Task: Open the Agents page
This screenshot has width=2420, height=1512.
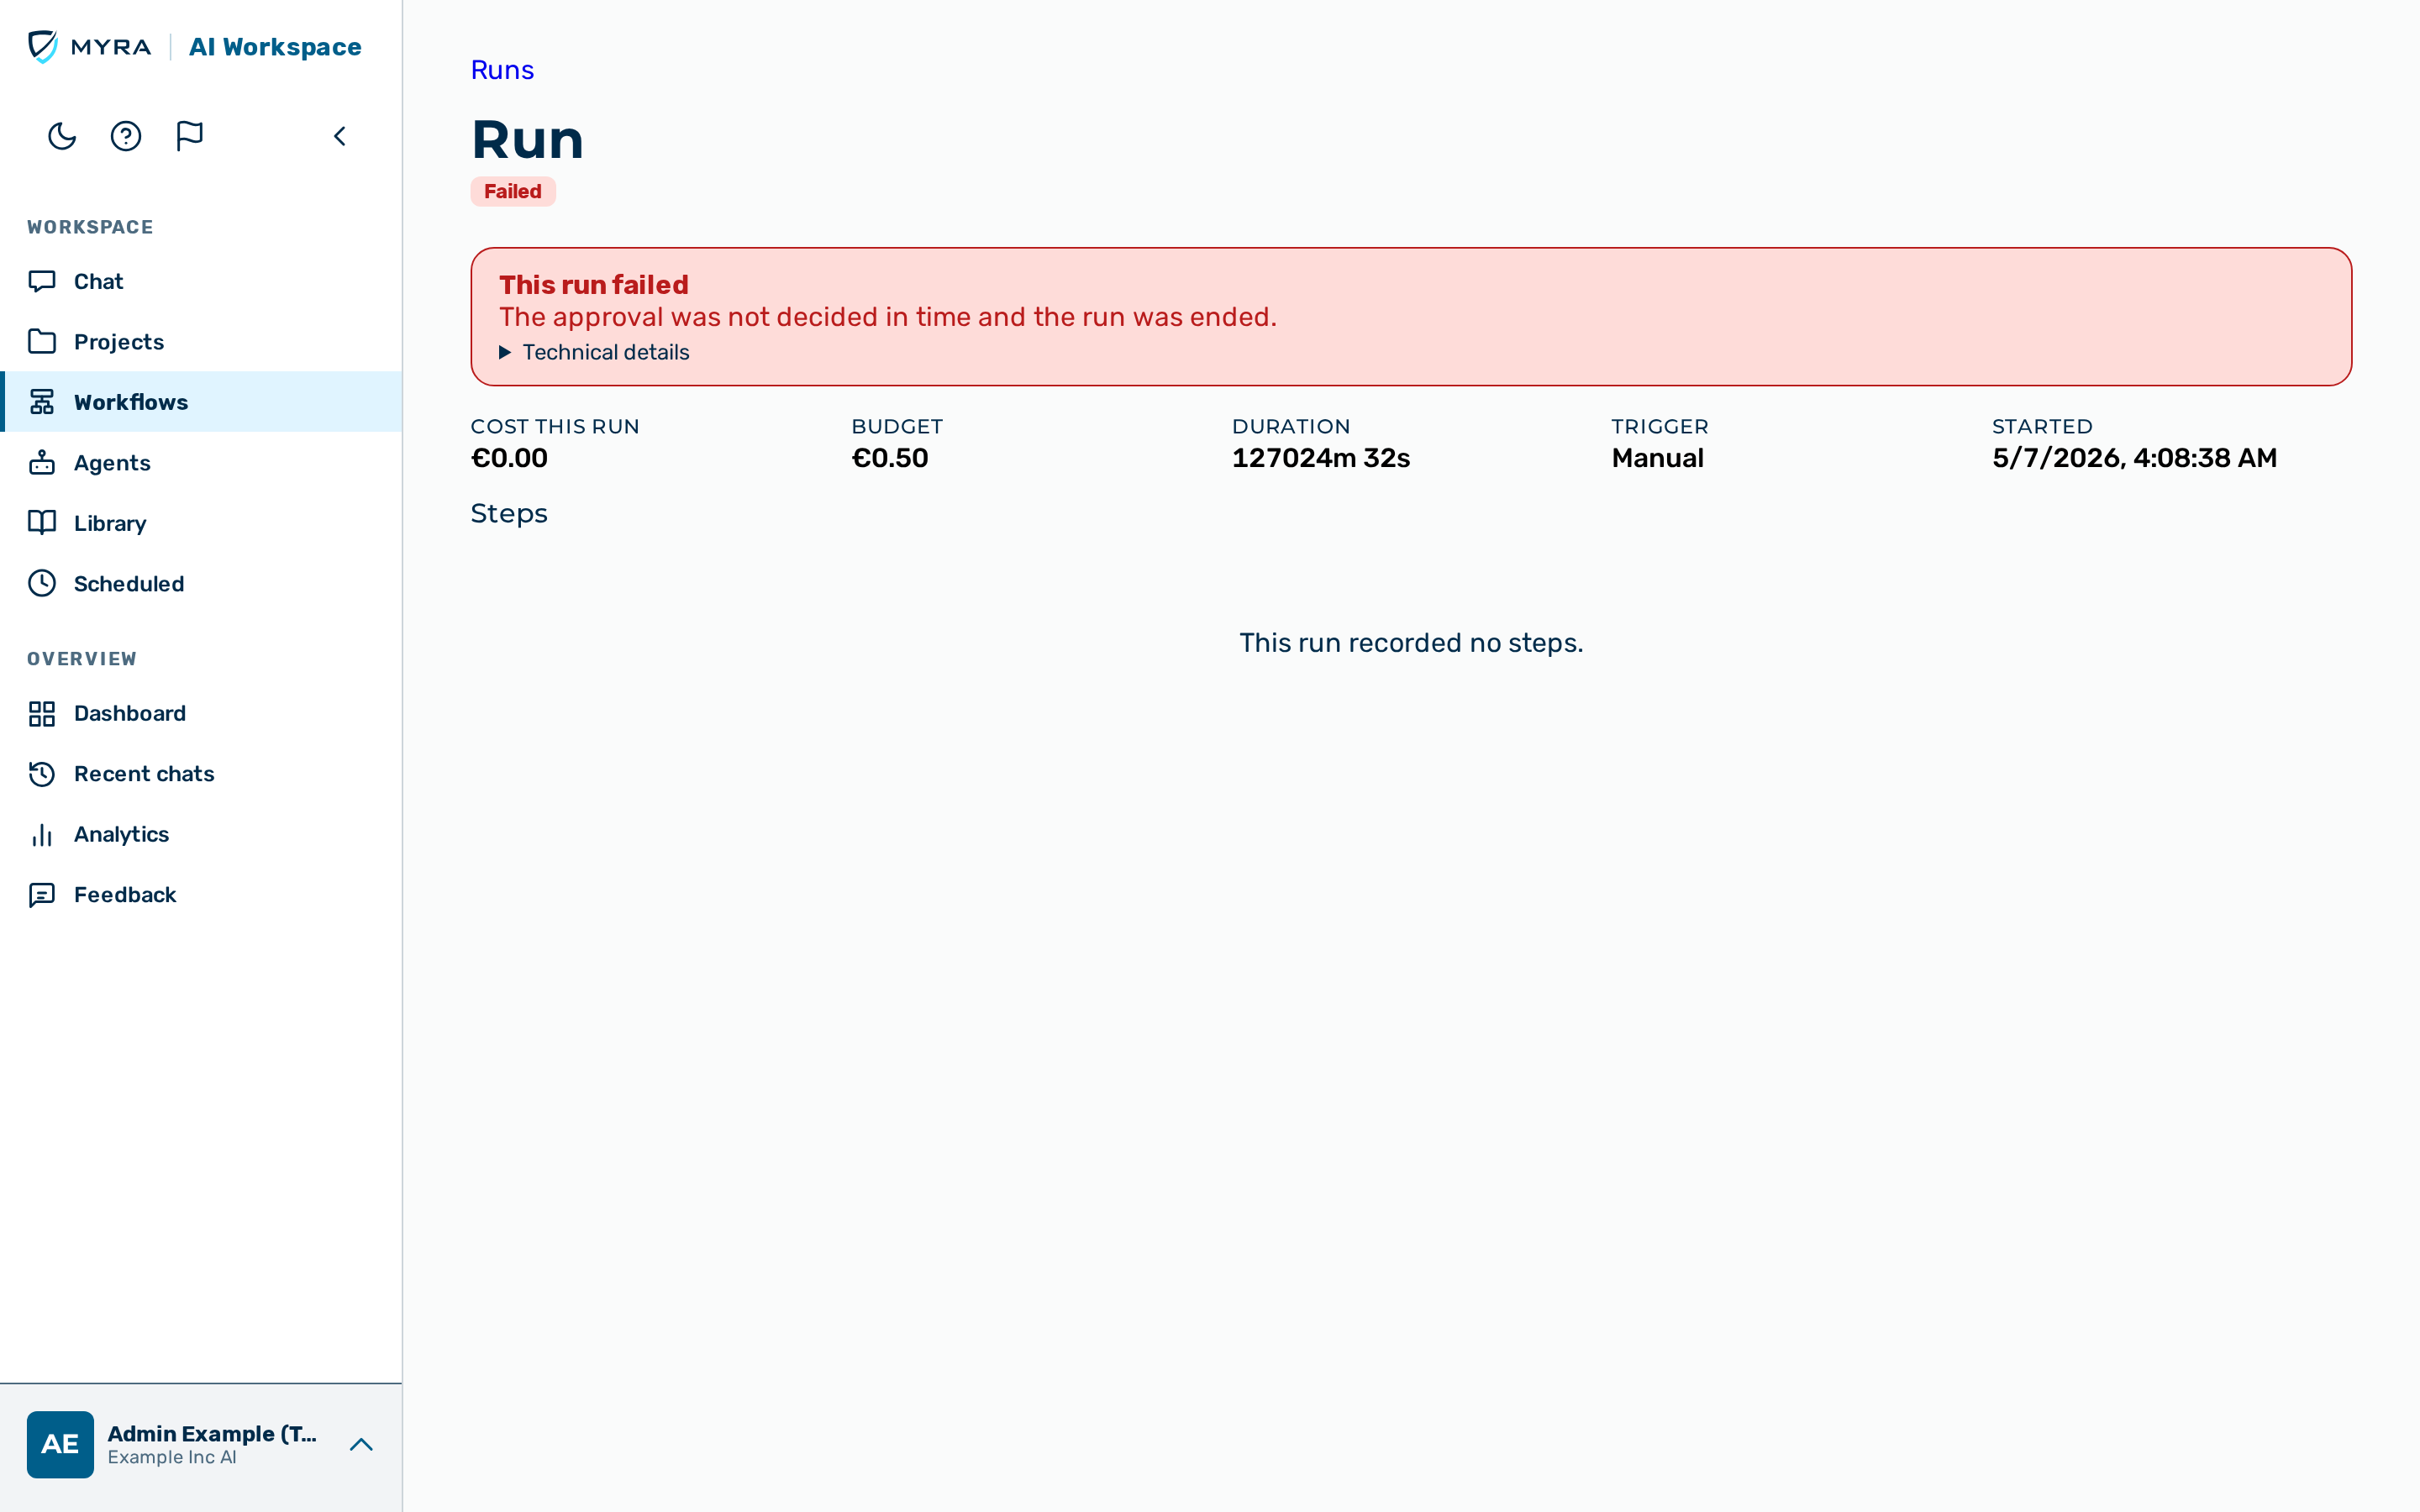Action: (x=202, y=462)
